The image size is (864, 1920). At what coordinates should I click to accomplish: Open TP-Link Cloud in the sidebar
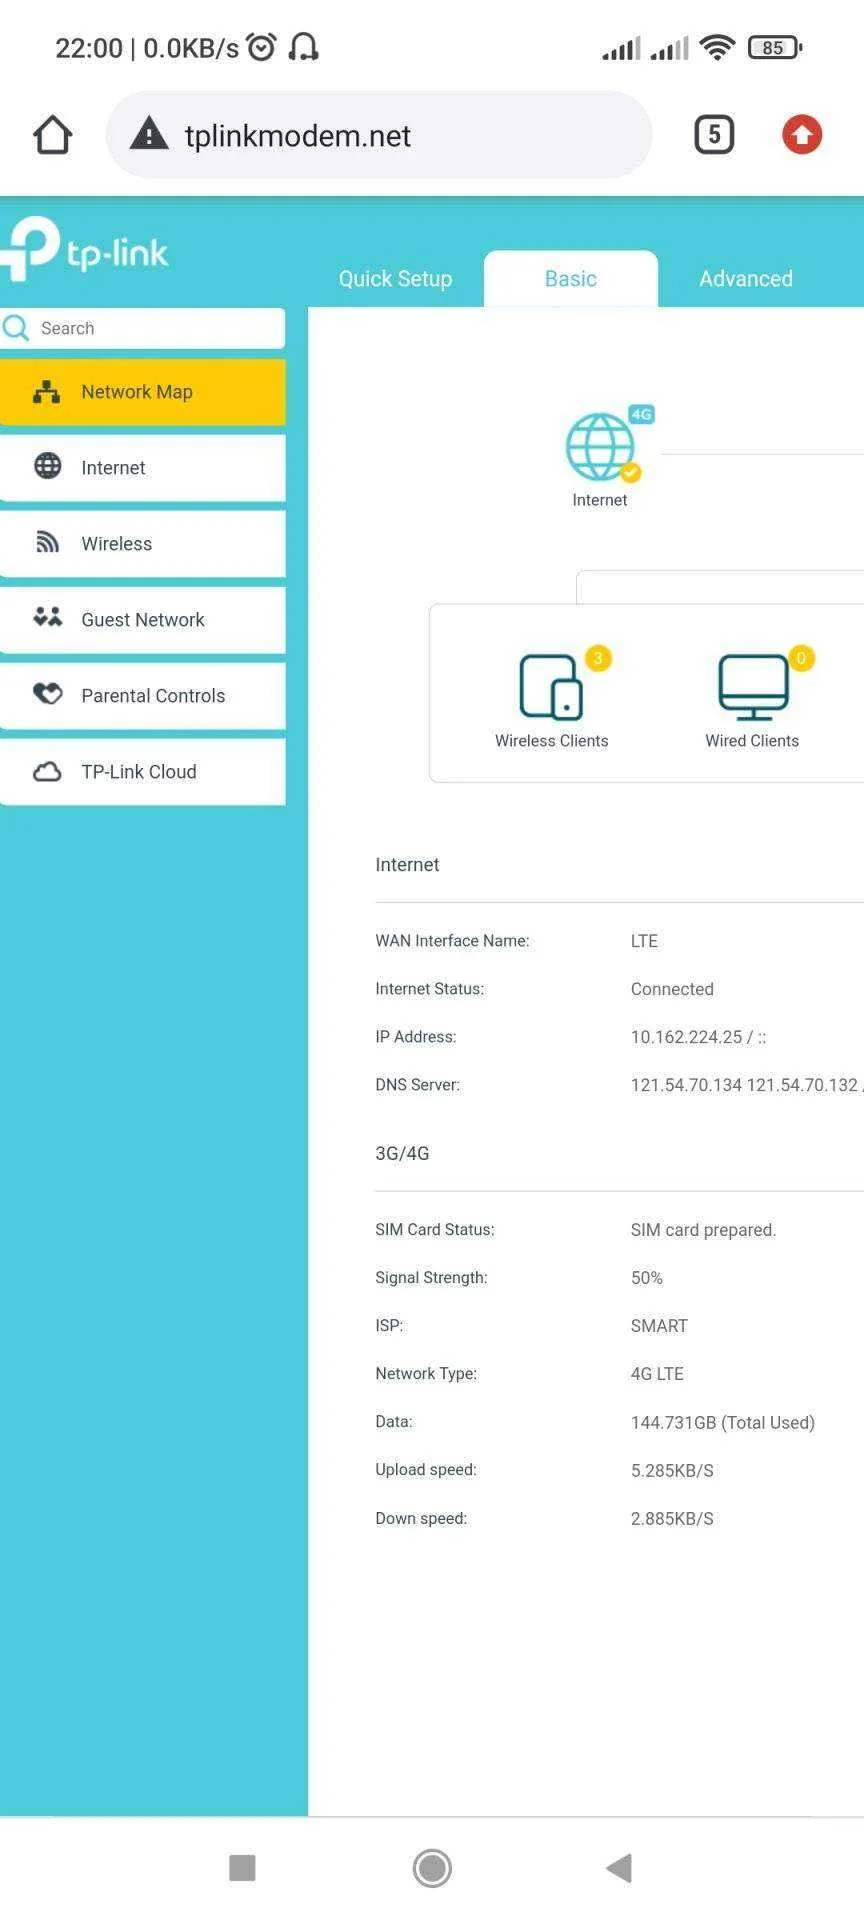pos(143,772)
